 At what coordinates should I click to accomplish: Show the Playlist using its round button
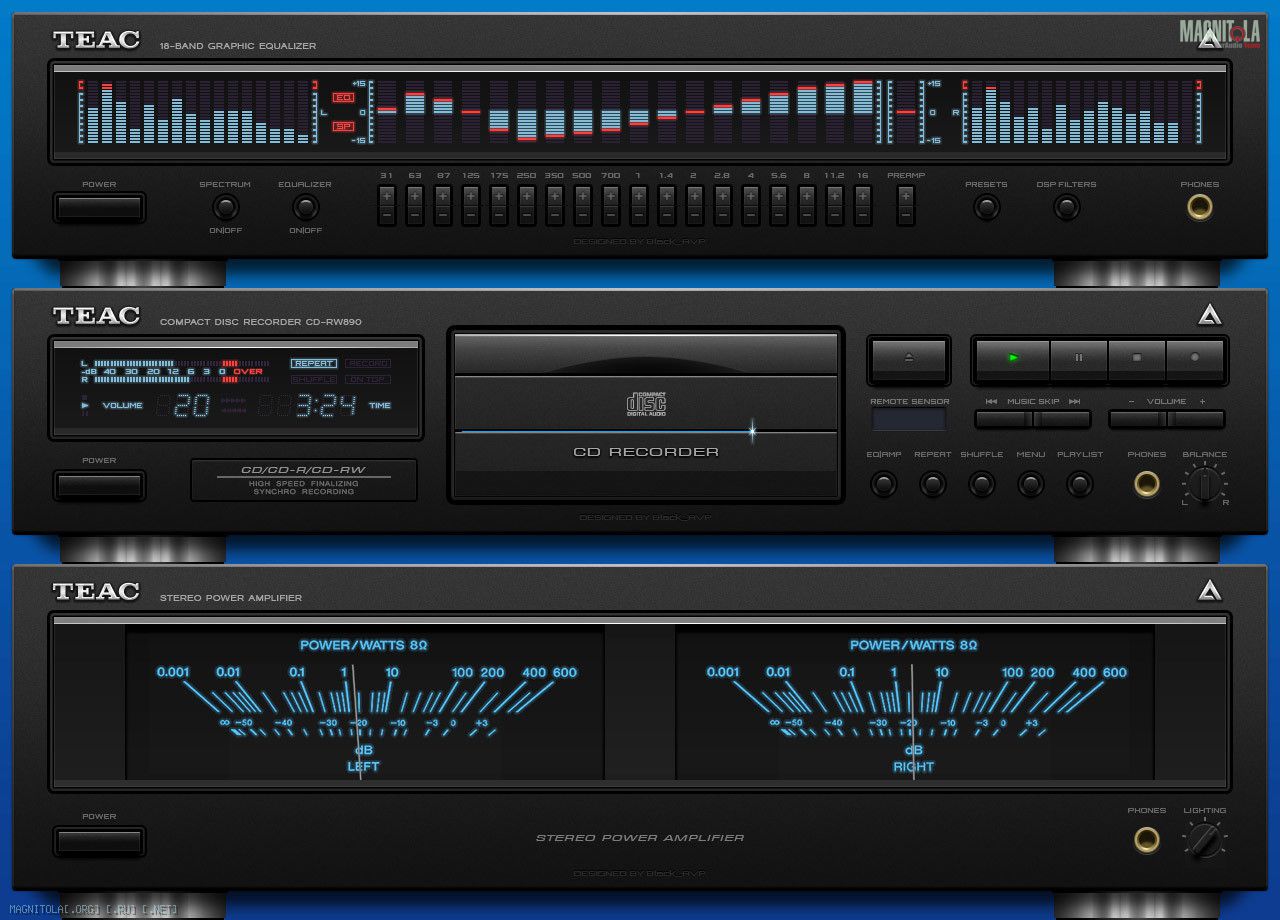tap(1079, 485)
